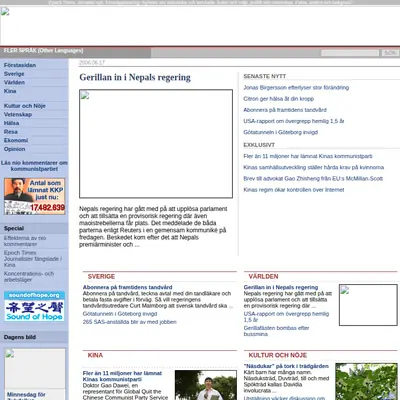Open the Sverige sidebar section
Image resolution: width=400 pixels, height=400 pixels.
(14, 74)
